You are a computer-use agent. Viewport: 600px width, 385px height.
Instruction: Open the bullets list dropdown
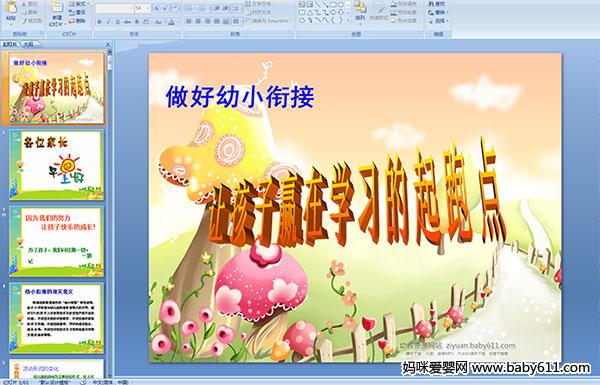(x=191, y=8)
